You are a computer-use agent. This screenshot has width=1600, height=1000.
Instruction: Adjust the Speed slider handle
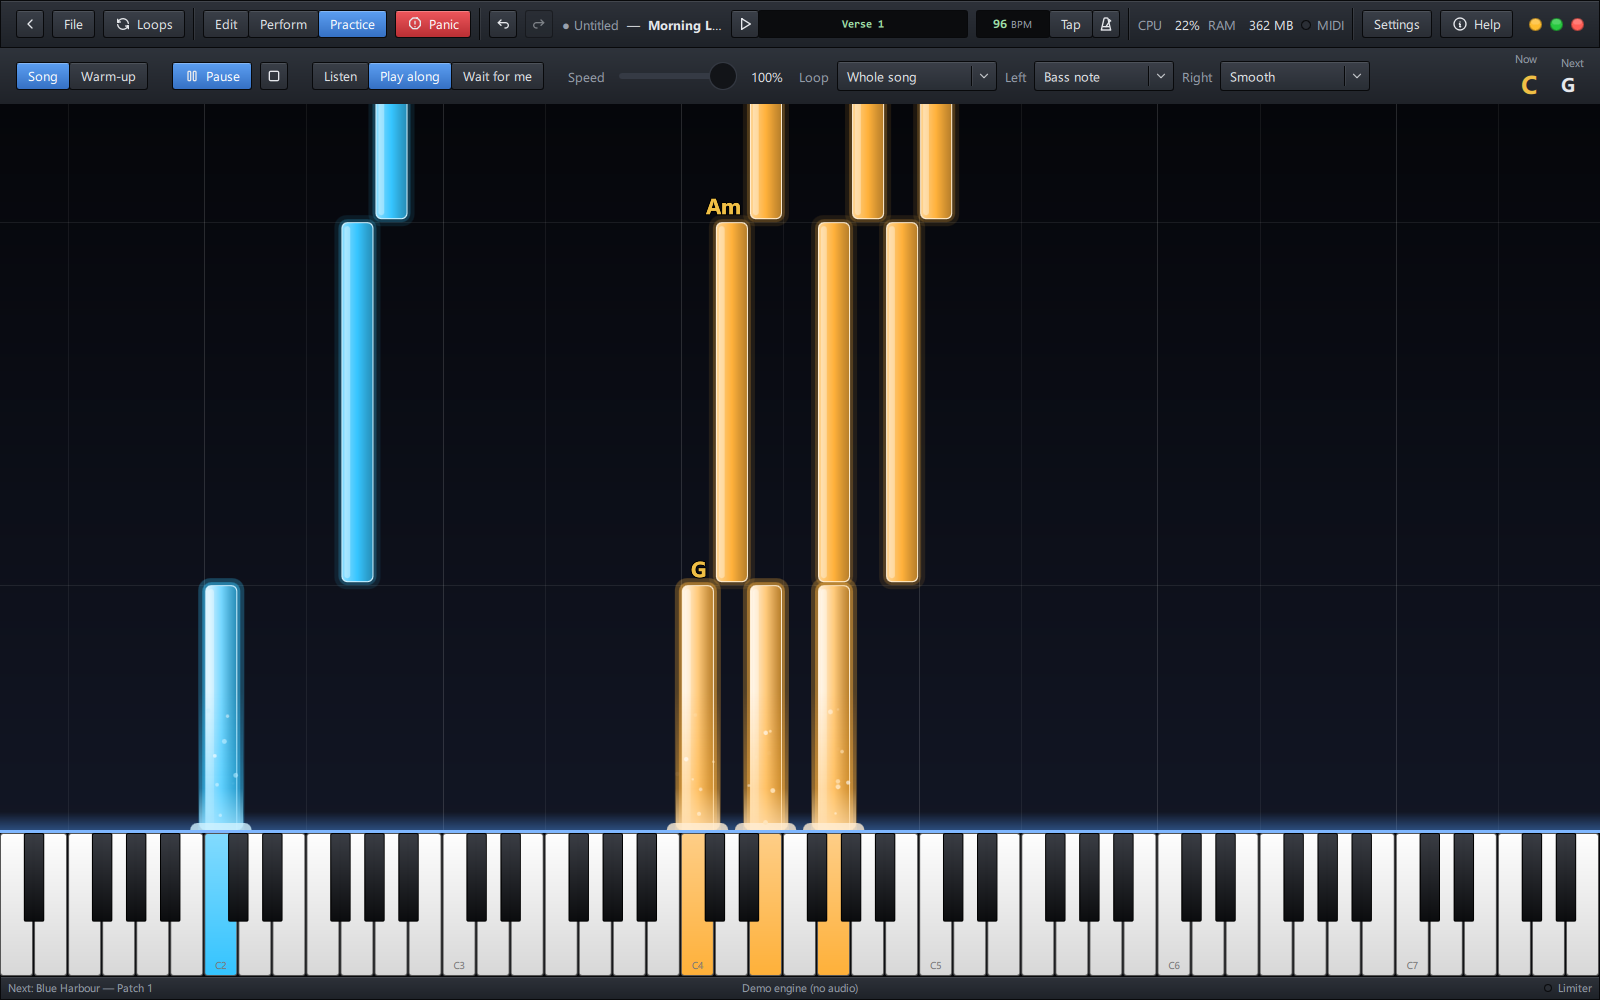pyautogui.click(x=722, y=76)
